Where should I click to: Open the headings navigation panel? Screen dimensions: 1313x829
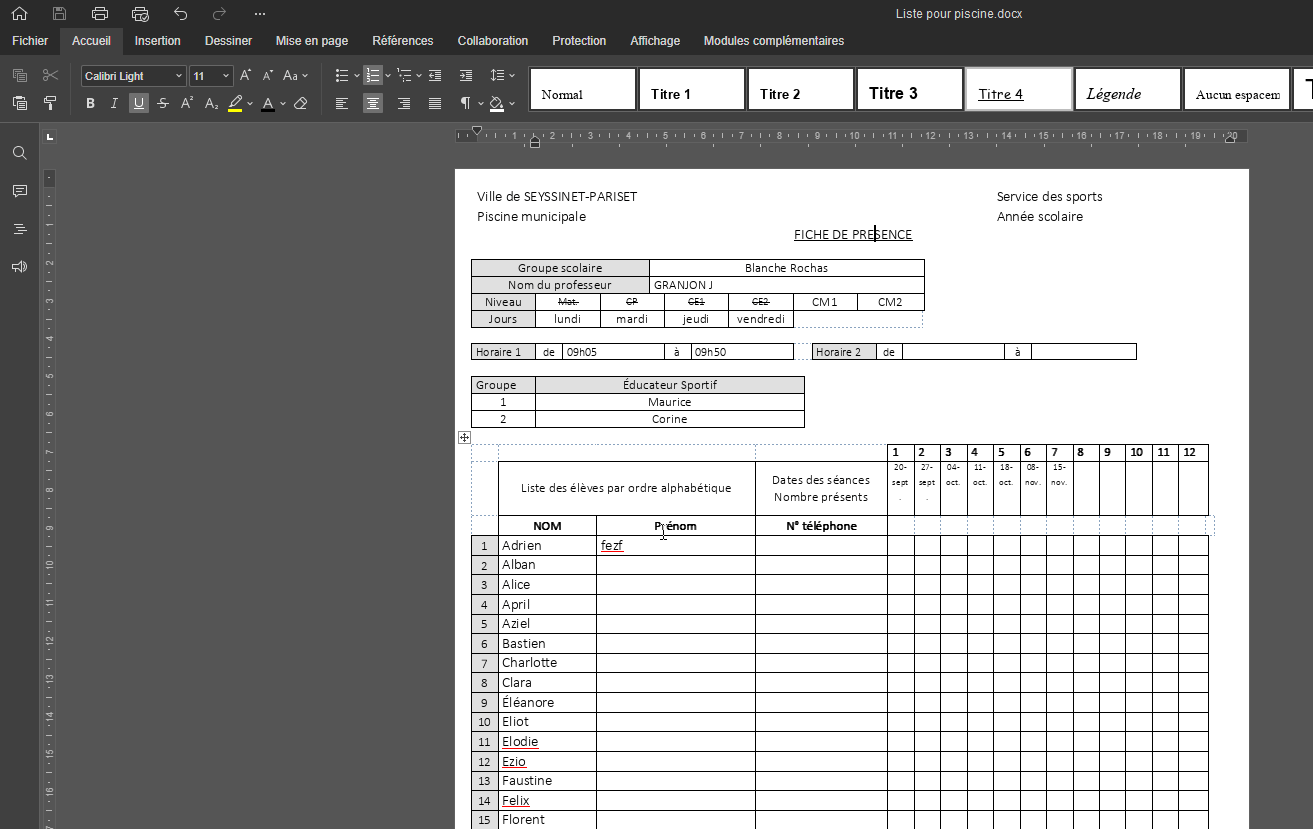pos(19,229)
